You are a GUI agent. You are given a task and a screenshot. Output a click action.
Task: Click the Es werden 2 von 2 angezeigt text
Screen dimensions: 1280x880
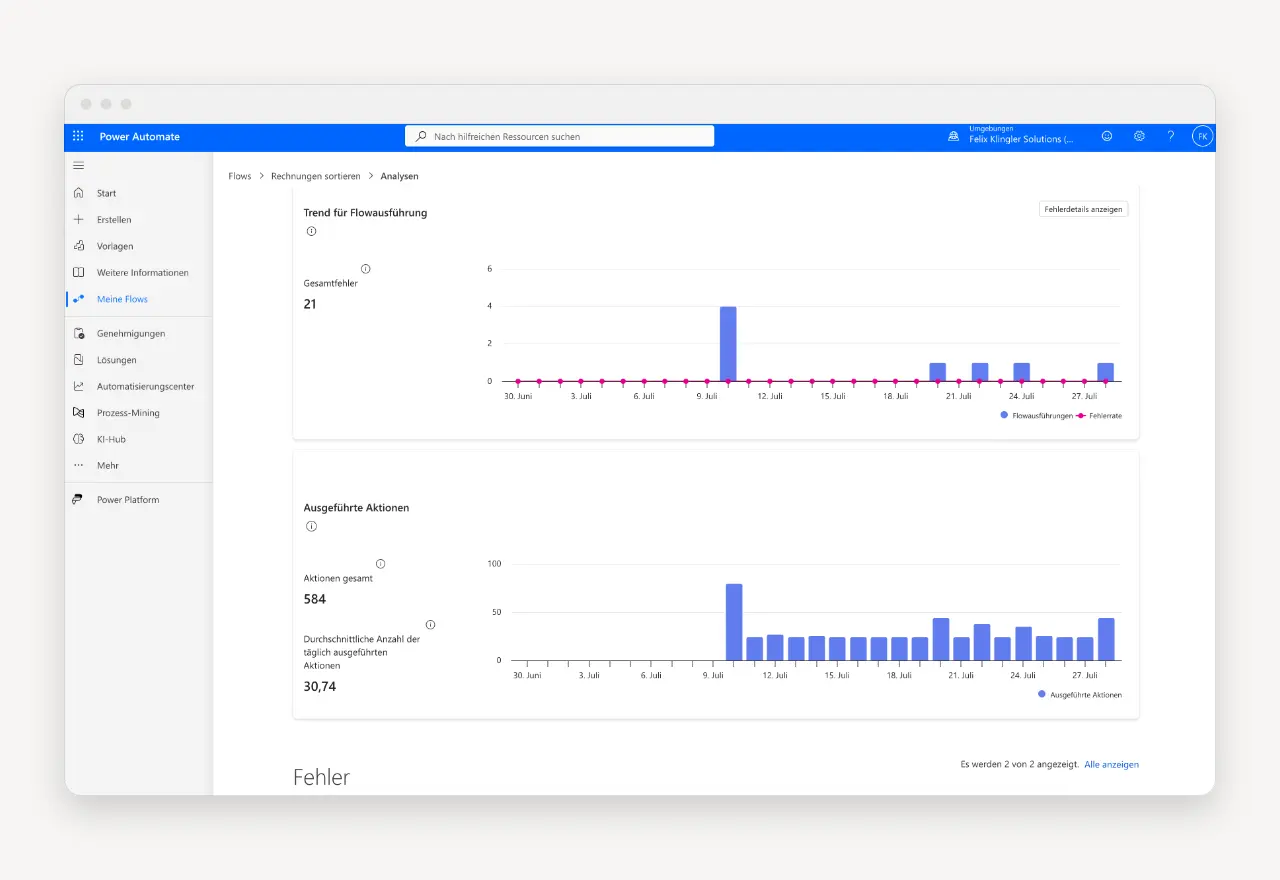[1020, 764]
